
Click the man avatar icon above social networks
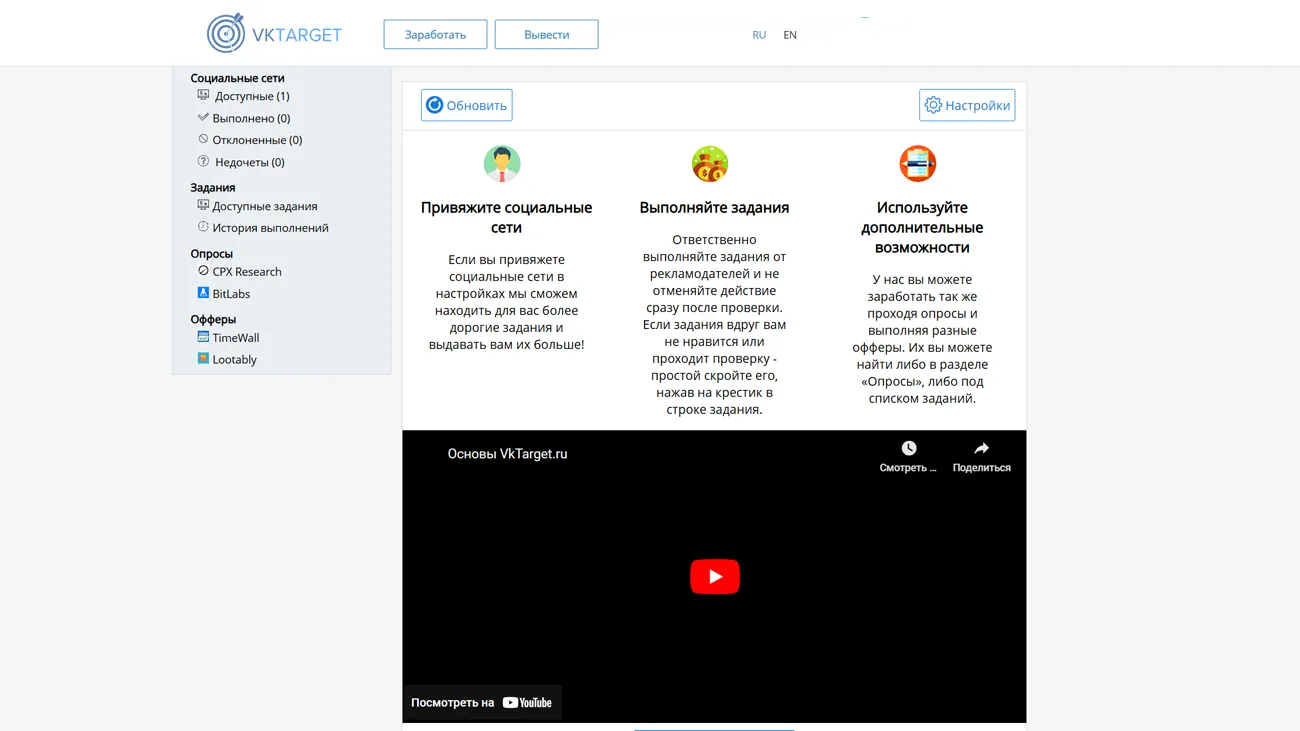[x=502, y=164]
